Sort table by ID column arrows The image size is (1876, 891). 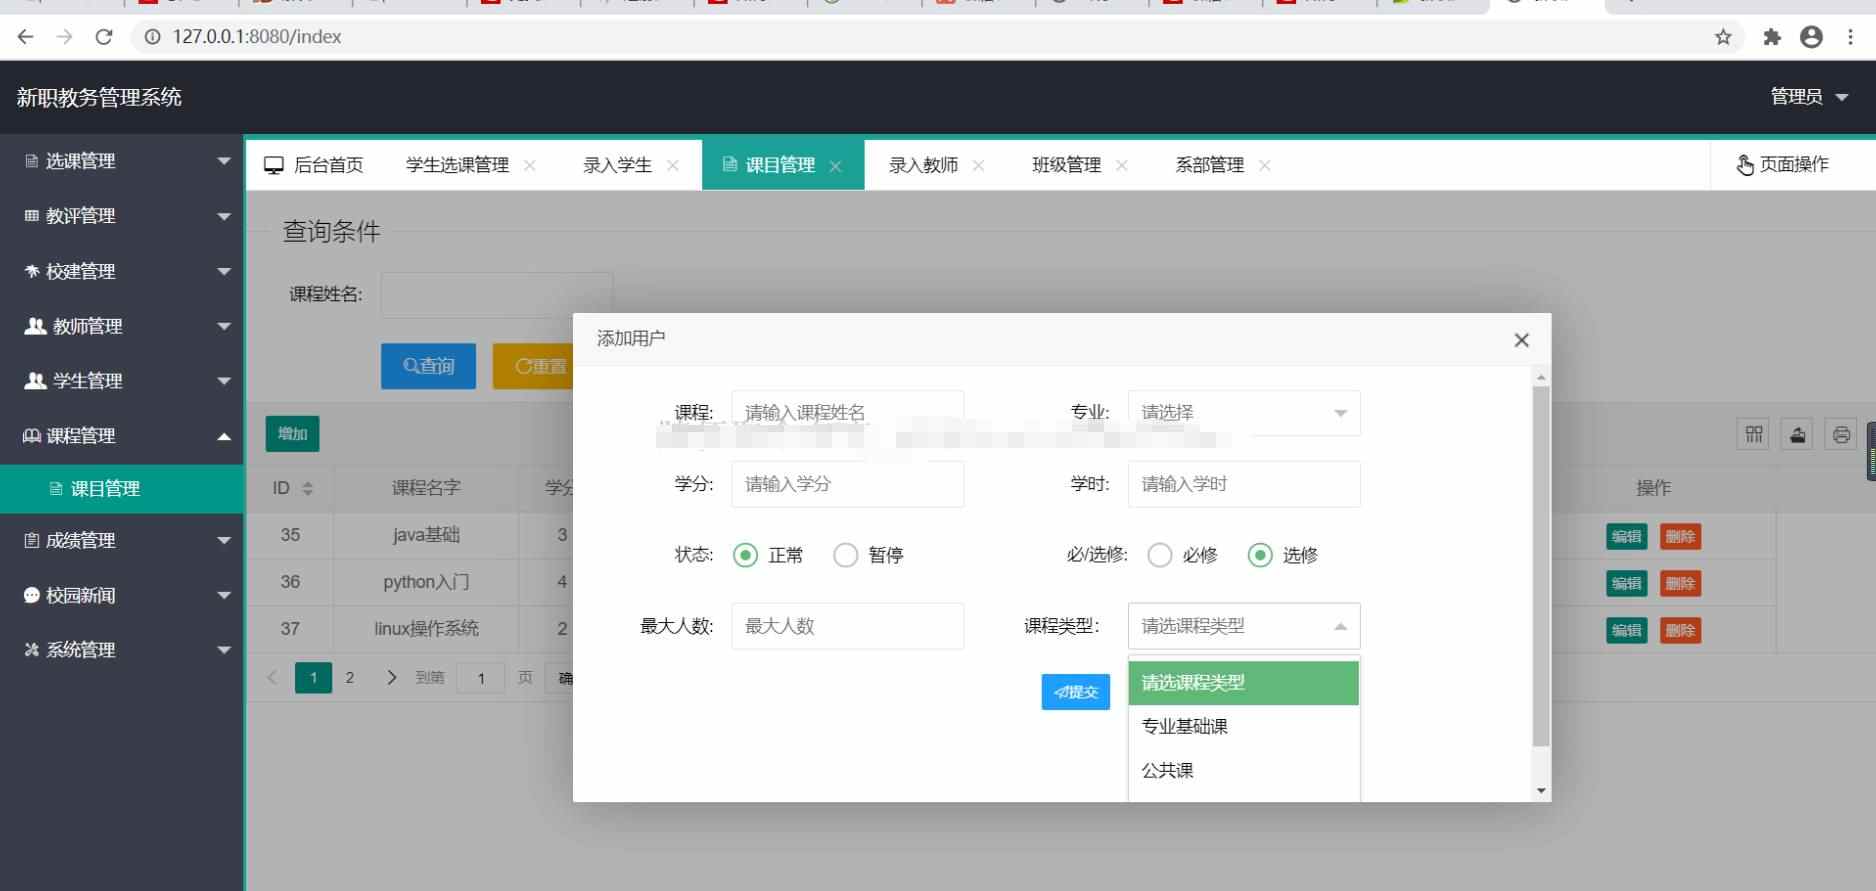click(308, 488)
